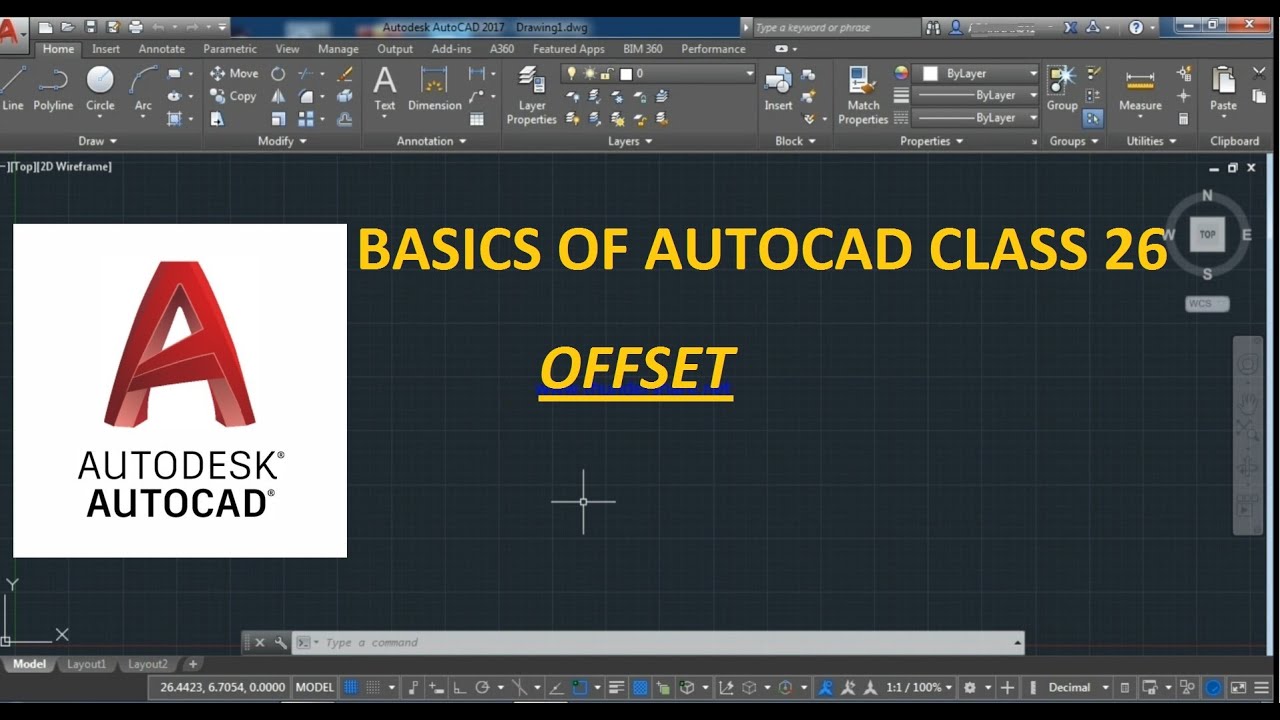Toggle snap mode in status bar
Image resolution: width=1280 pixels, height=720 pixels.
373,688
